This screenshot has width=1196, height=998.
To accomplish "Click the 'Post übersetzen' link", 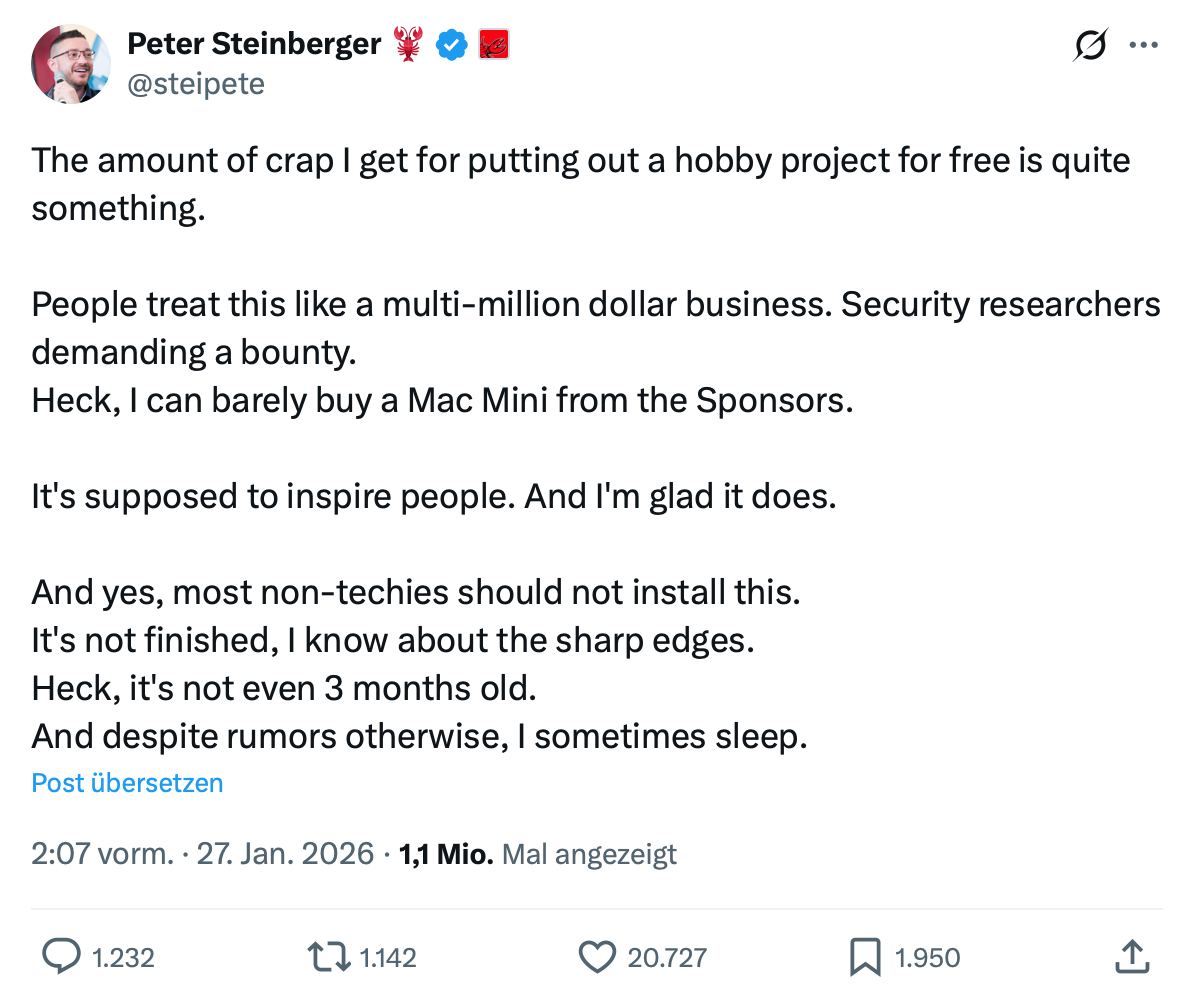I will [127, 783].
